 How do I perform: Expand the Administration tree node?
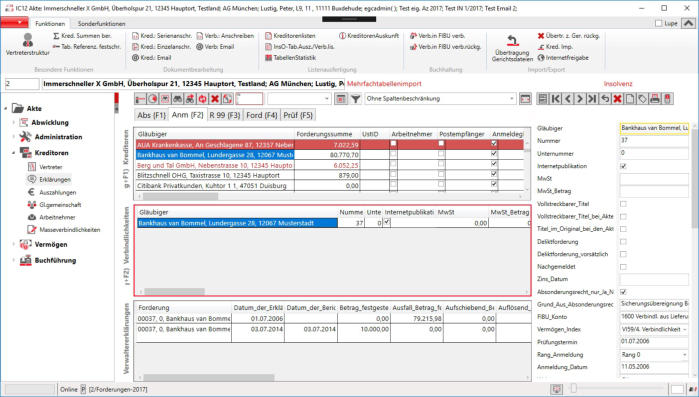point(13,137)
